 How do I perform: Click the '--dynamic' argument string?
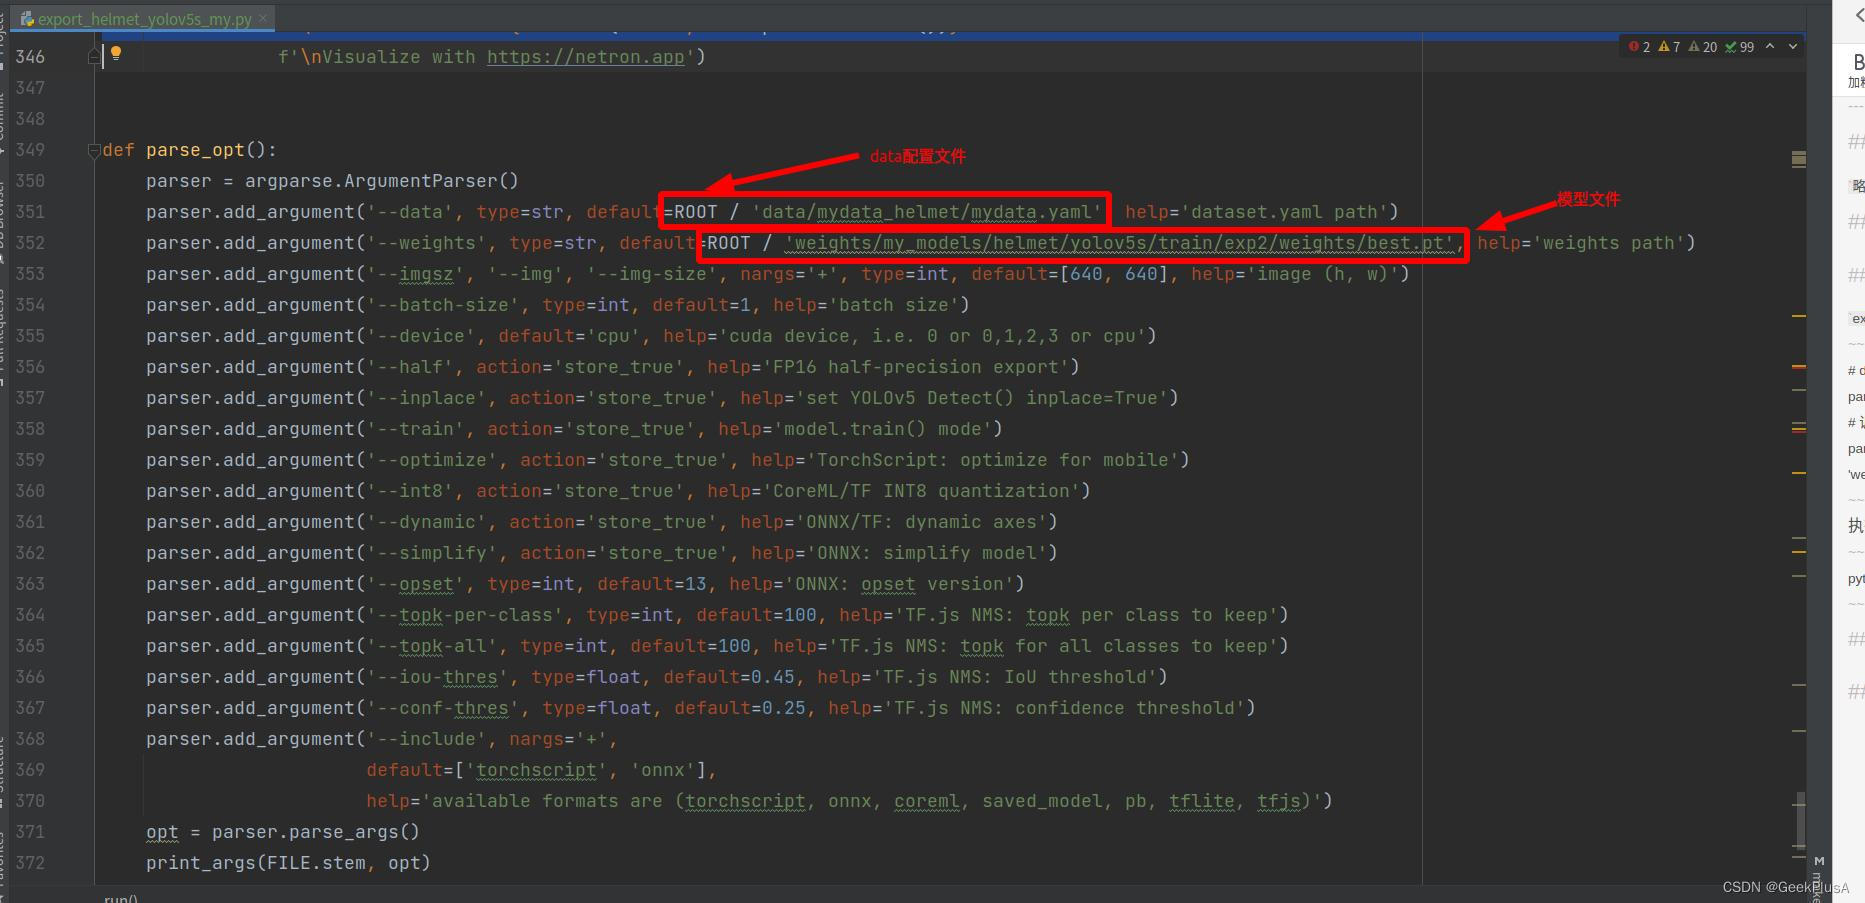[427, 522]
